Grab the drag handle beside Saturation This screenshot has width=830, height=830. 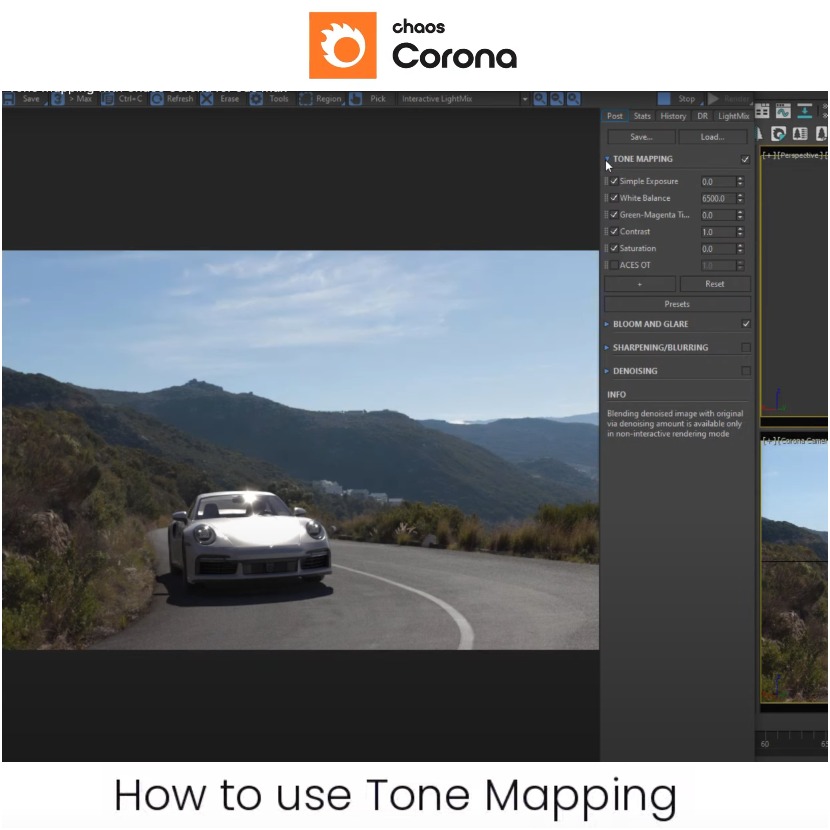tap(606, 248)
